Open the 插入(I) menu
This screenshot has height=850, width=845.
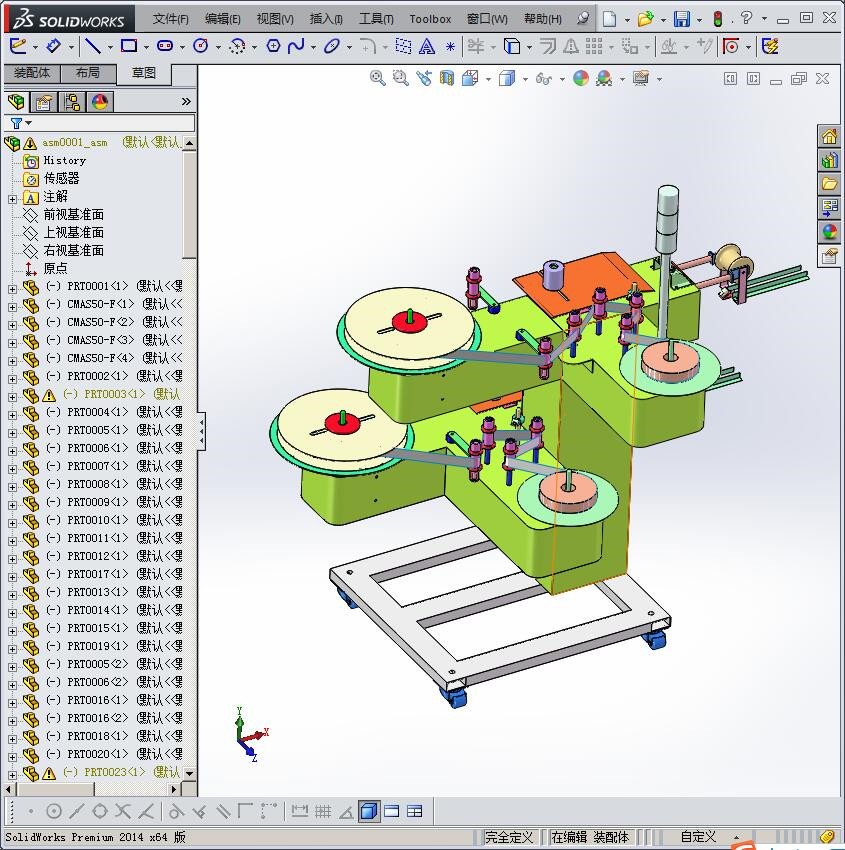coord(326,19)
